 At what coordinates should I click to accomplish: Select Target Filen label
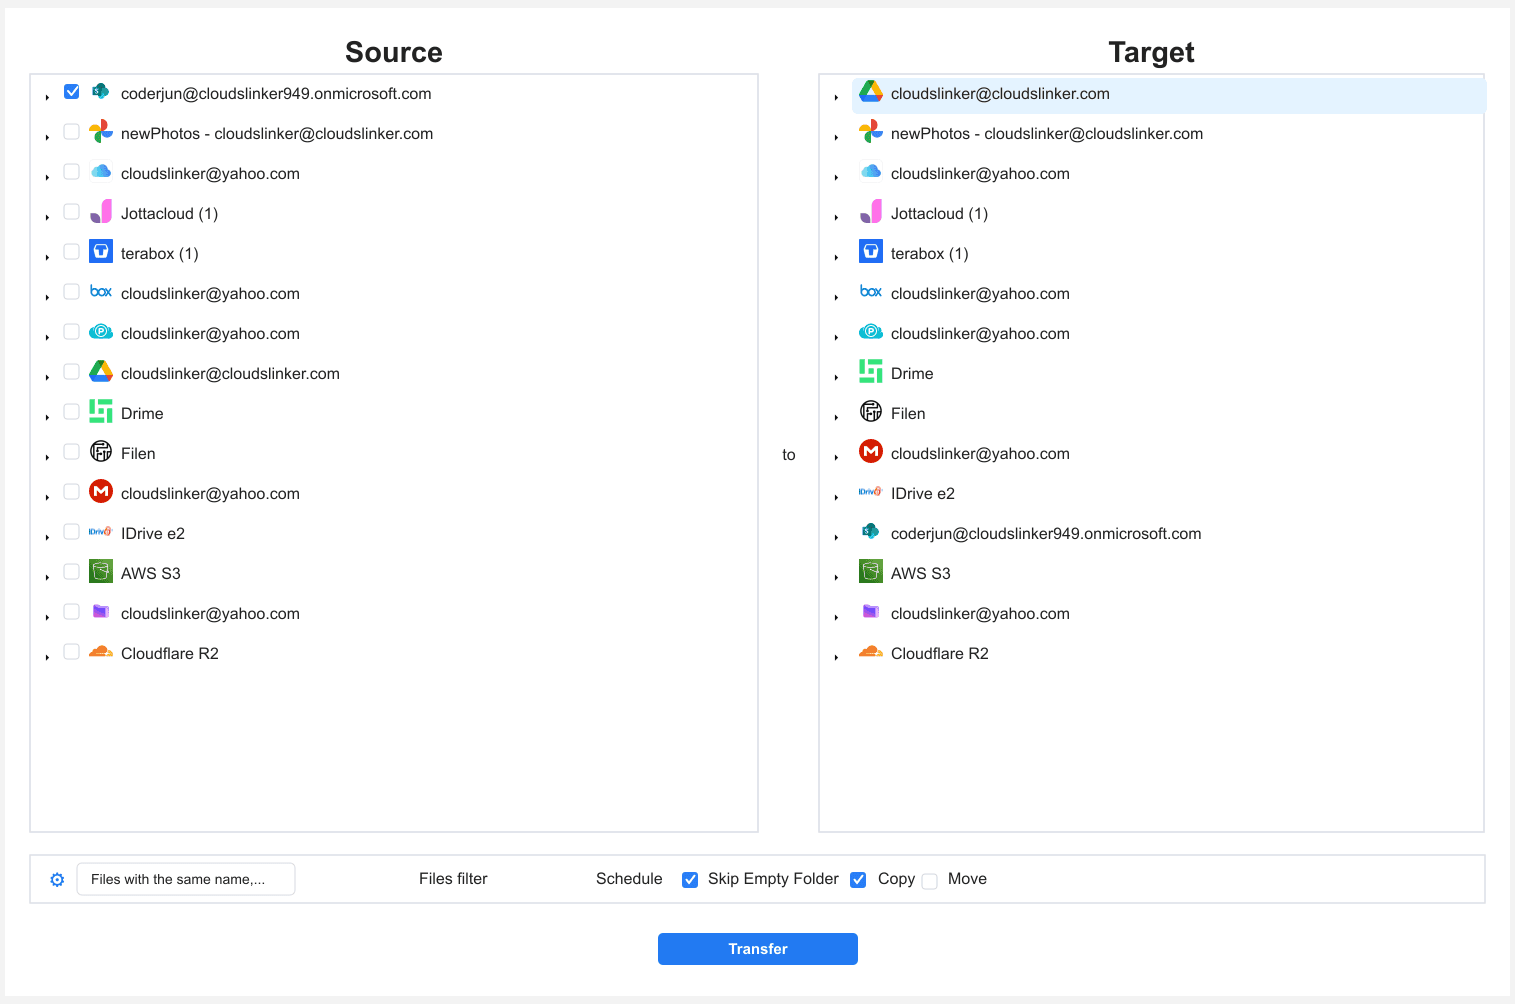[x=908, y=414]
